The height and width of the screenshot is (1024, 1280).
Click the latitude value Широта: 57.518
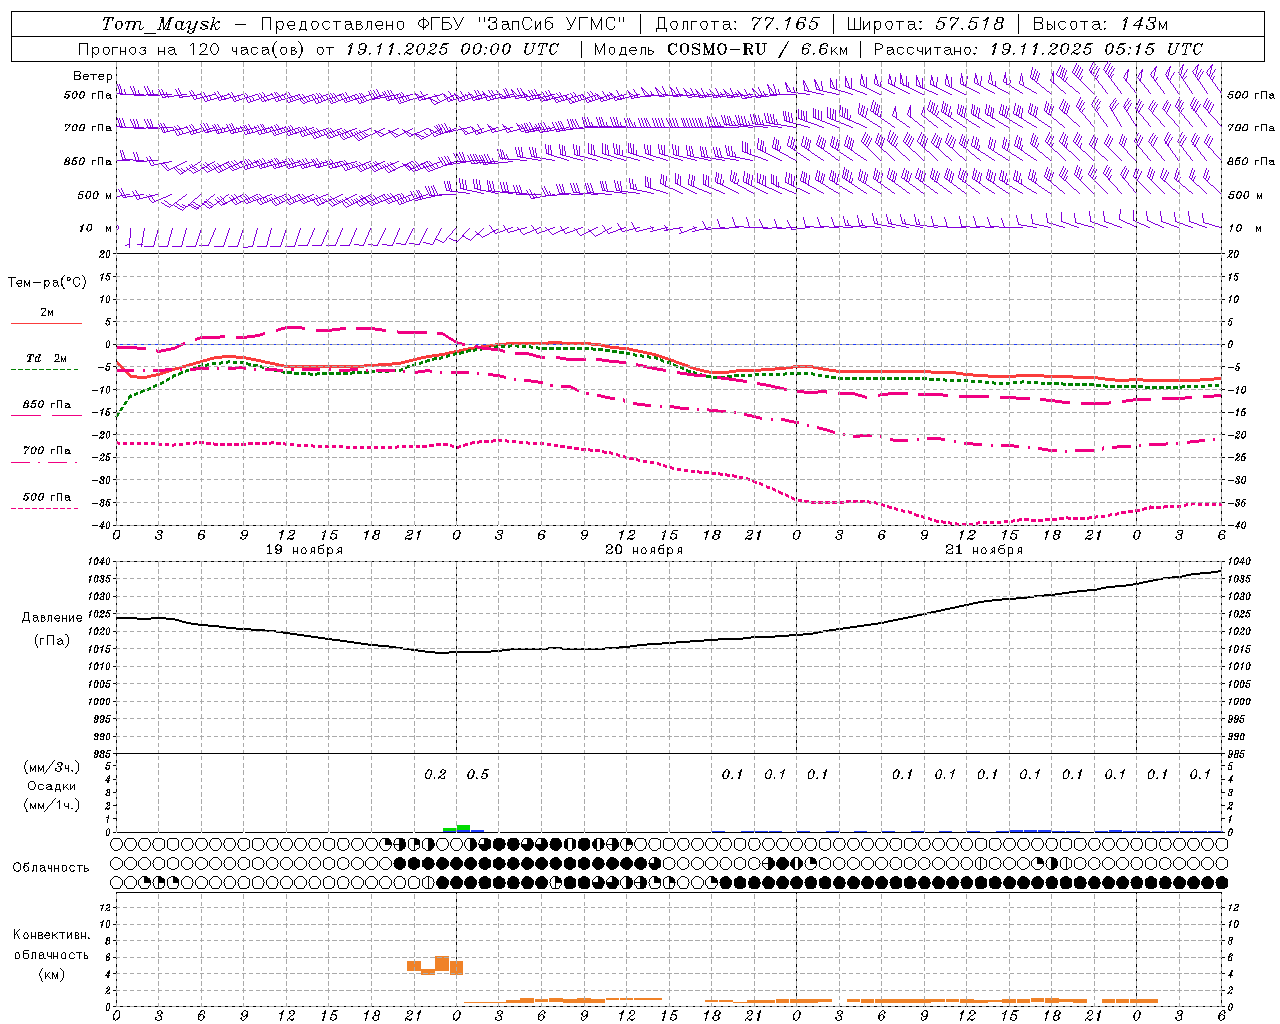[925, 24]
